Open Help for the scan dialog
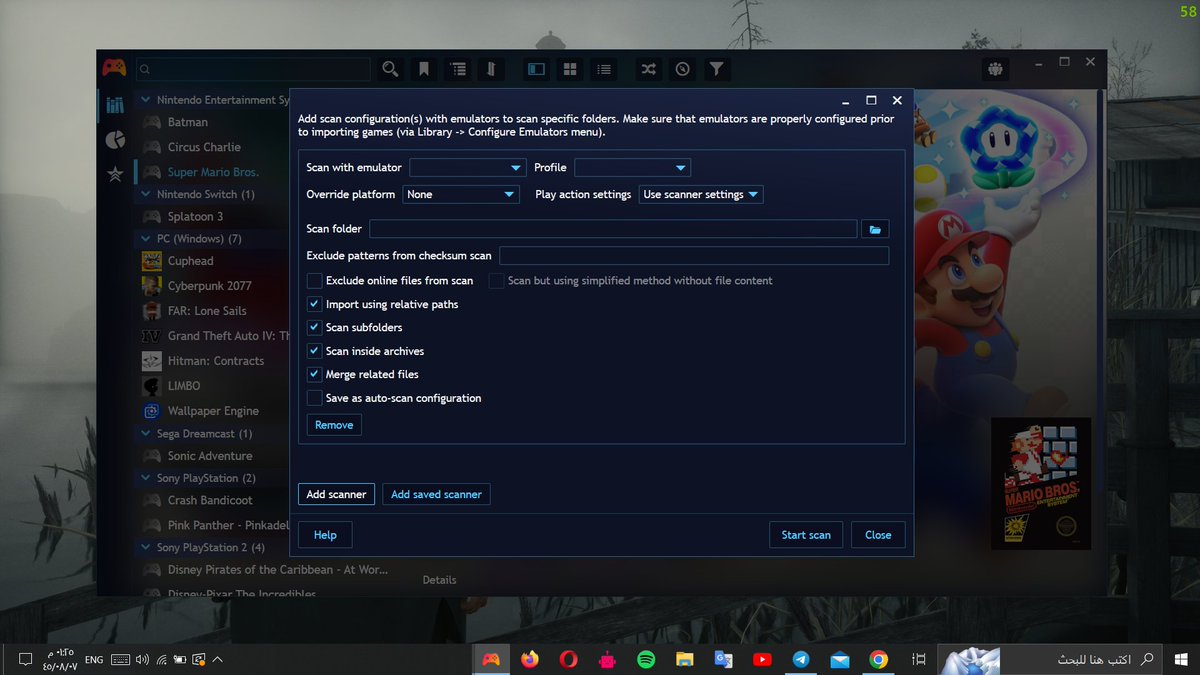Screen dimensions: 1200x675 [x=325, y=535]
